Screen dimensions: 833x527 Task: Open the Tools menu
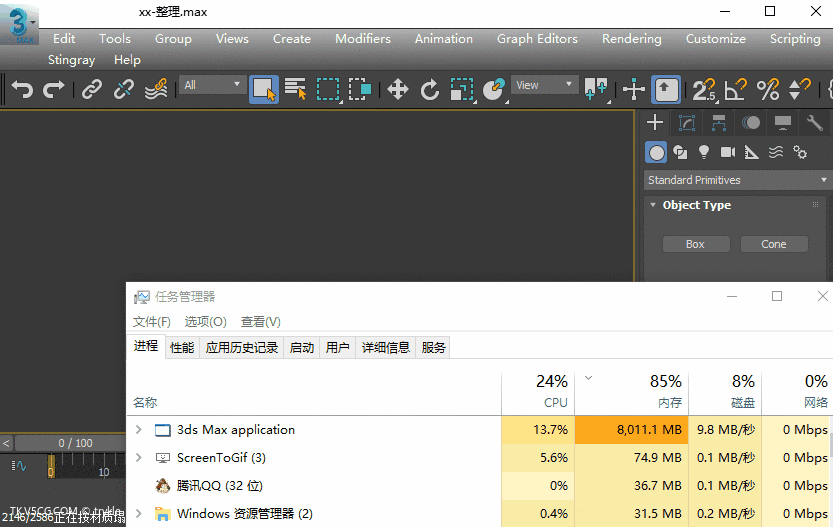coord(115,39)
